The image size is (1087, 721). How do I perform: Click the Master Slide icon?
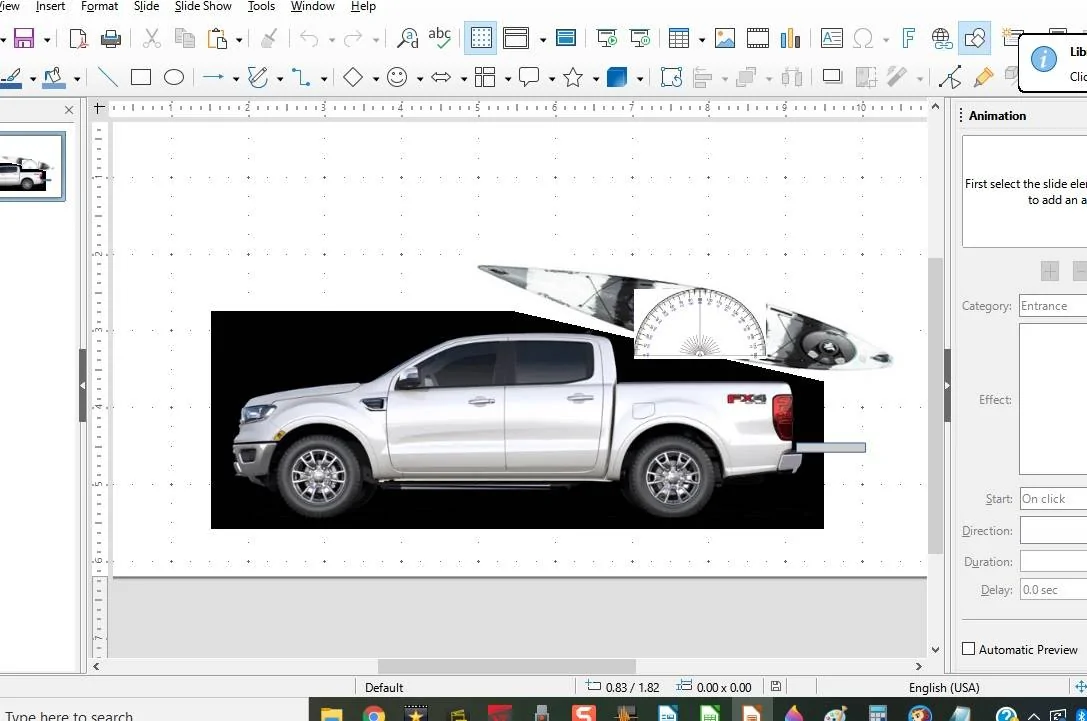(x=566, y=38)
